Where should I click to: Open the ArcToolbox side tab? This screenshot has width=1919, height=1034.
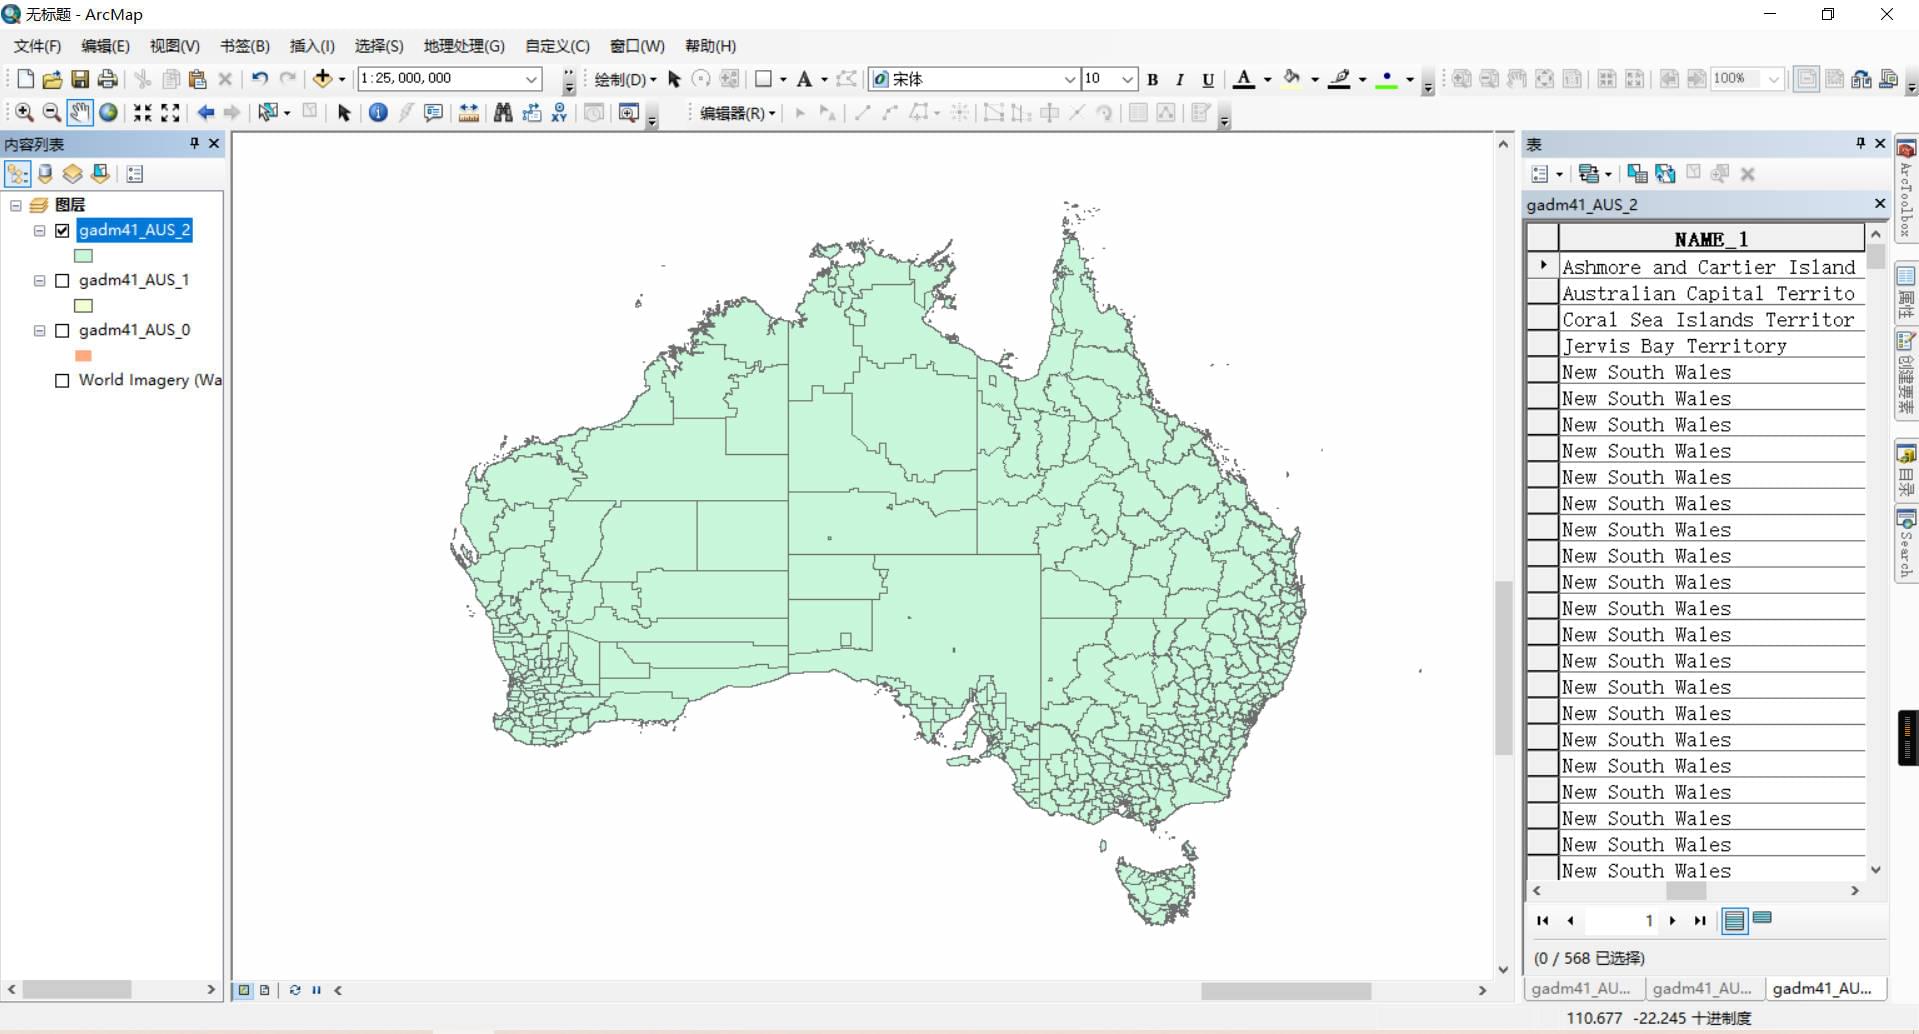point(1906,191)
